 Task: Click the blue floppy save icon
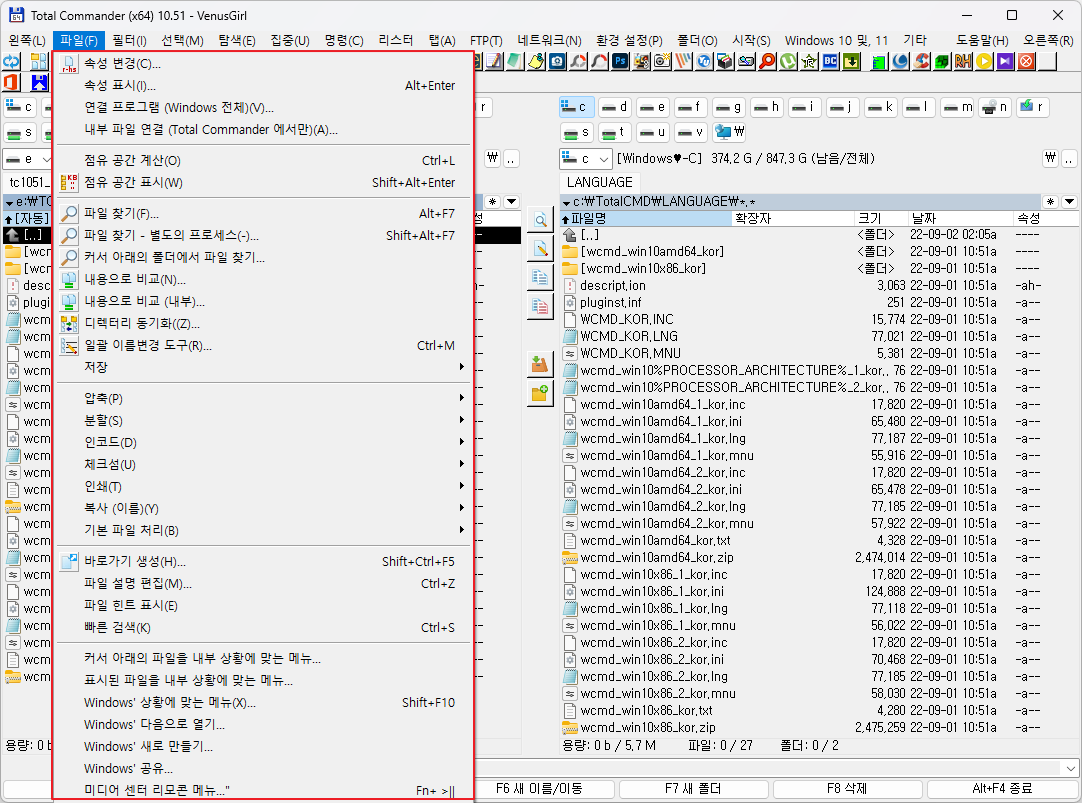(39, 83)
